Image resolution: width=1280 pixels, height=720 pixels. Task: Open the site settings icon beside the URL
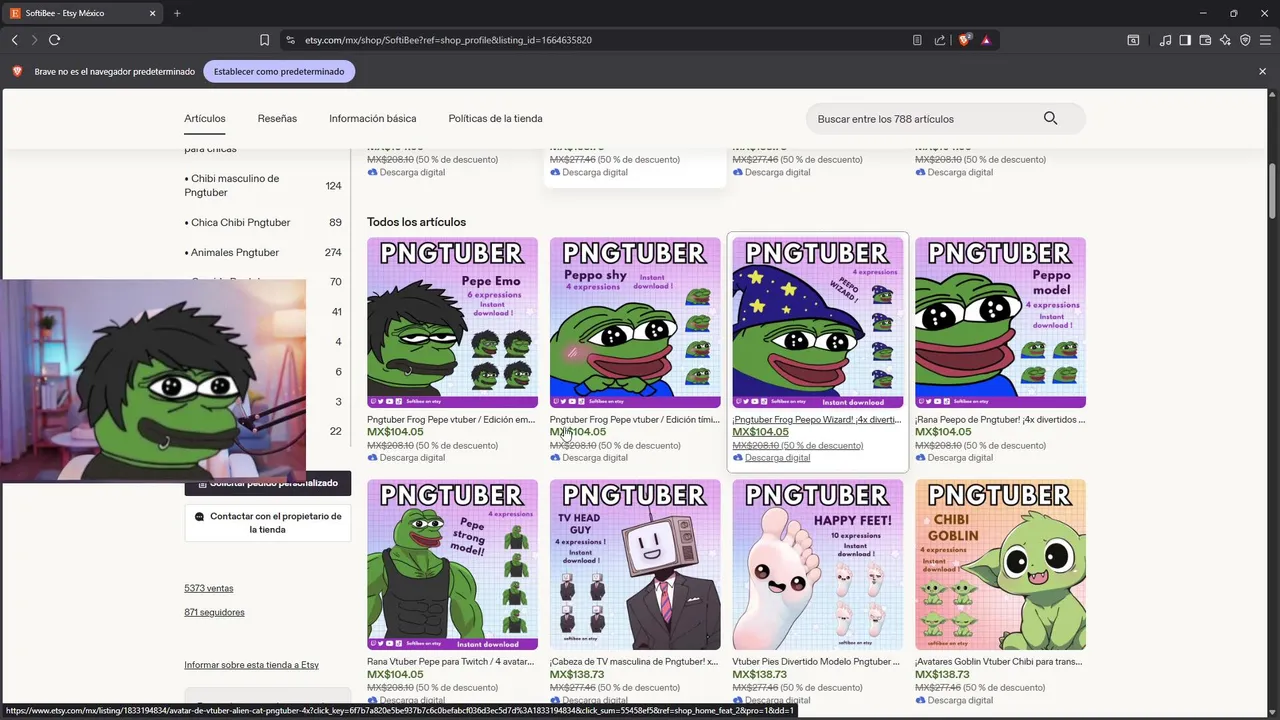coord(290,40)
